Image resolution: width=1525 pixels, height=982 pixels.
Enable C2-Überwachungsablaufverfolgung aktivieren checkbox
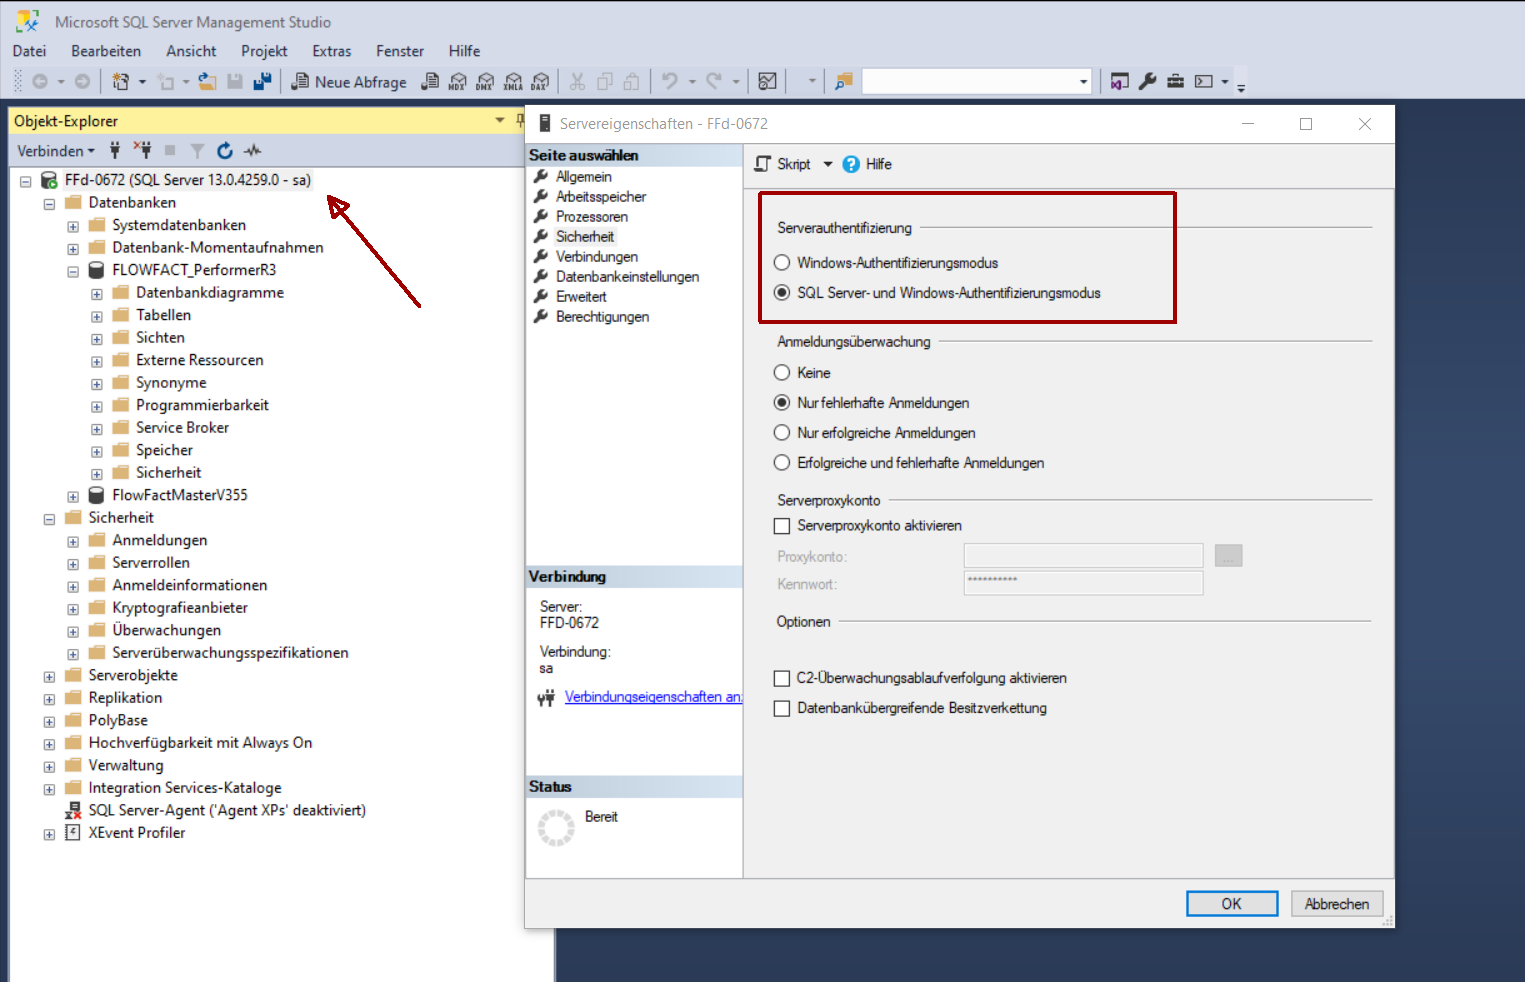(782, 678)
